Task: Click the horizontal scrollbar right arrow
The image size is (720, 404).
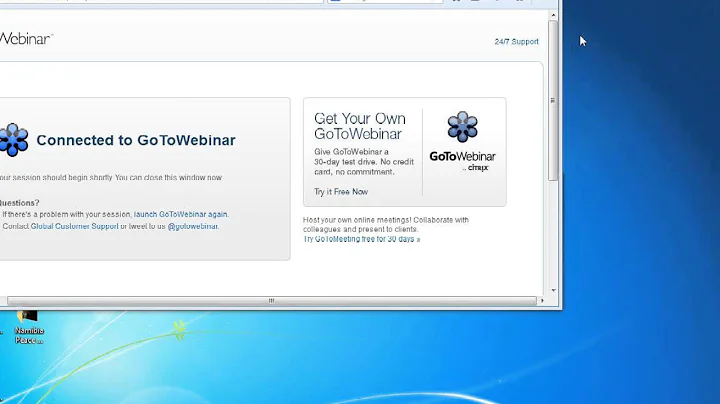Action: [x=542, y=301]
